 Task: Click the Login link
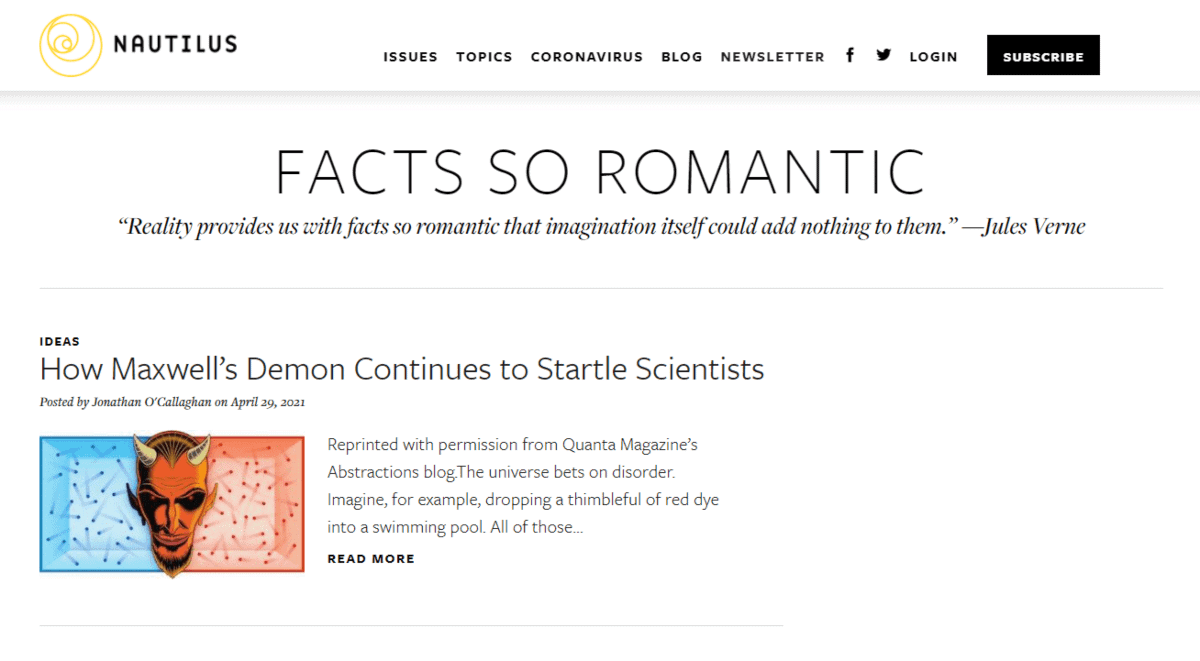pos(933,57)
